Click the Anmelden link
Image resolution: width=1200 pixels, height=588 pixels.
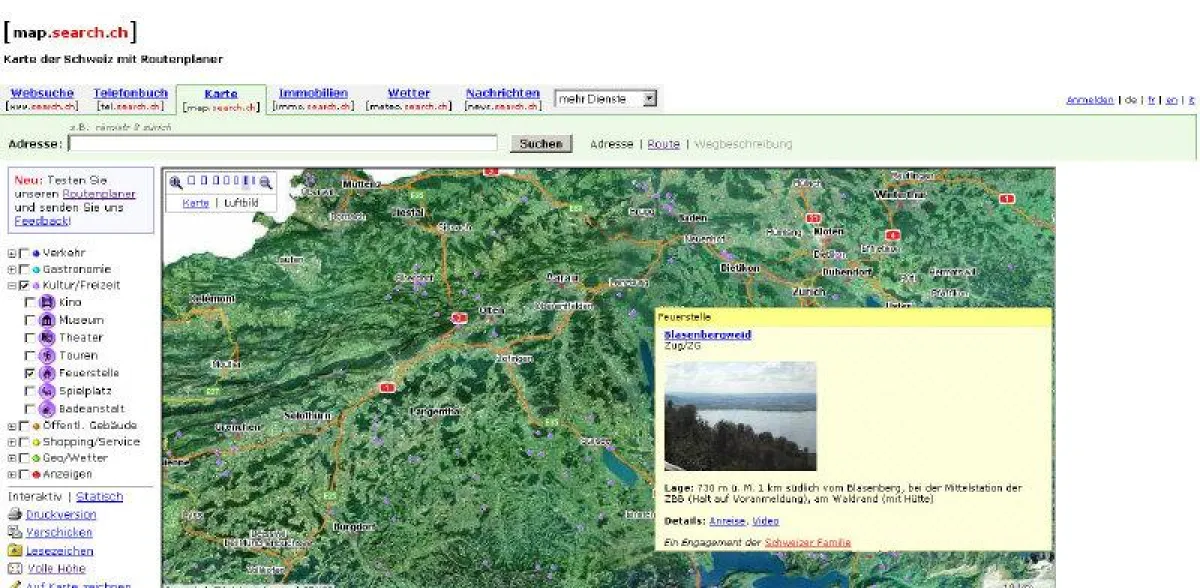(x=1090, y=100)
